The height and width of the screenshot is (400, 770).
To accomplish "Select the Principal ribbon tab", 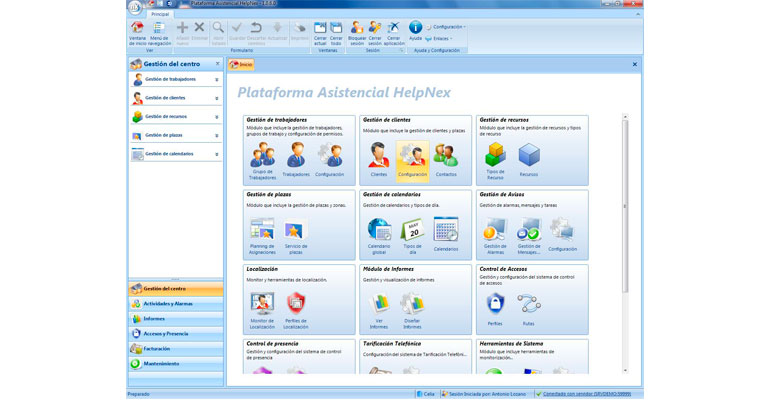I will point(160,14).
